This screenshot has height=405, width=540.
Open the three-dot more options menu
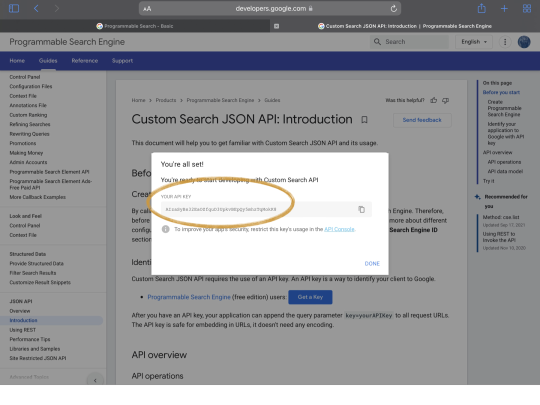505,42
